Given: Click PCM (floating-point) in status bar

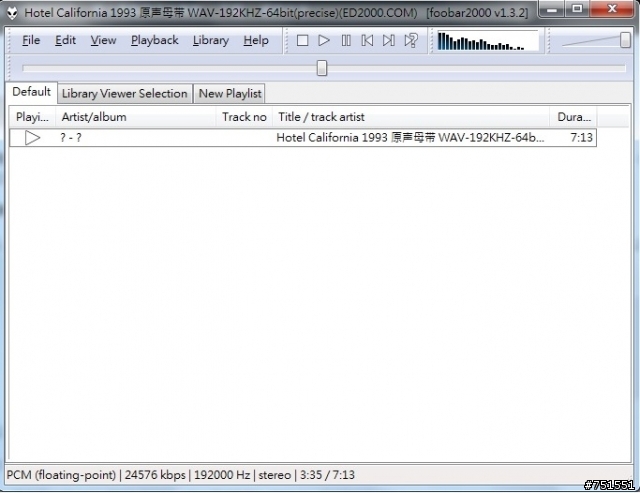Looking at the screenshot, I should click(61, 475).
